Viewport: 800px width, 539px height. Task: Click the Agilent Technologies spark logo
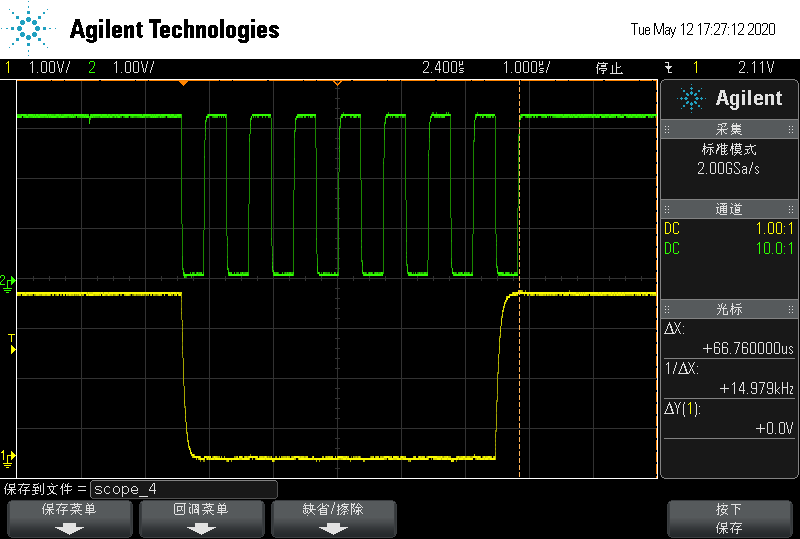(x=29, y=29)
